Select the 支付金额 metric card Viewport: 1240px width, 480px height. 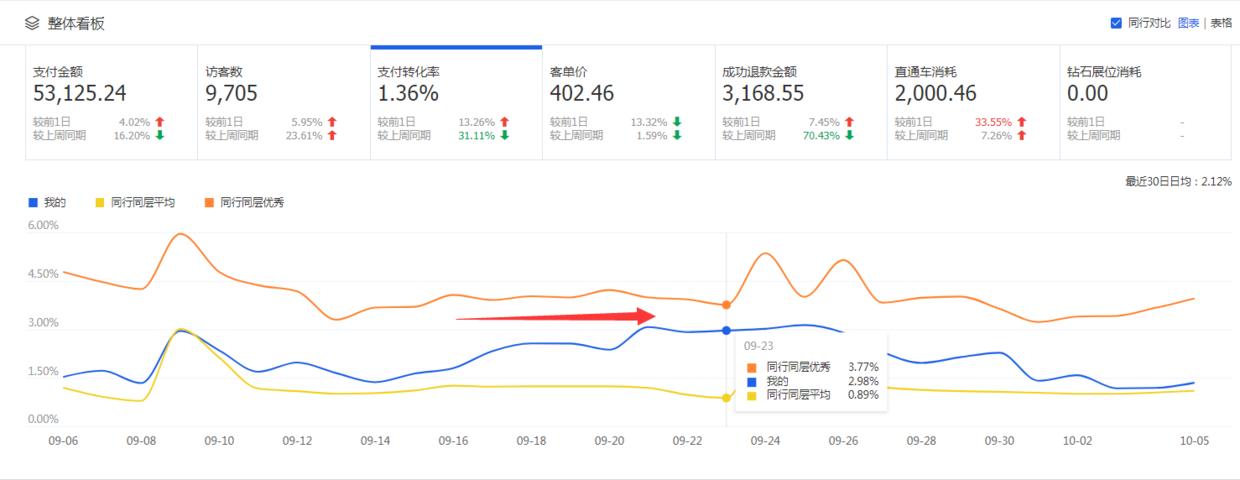[x=112, y=103]
